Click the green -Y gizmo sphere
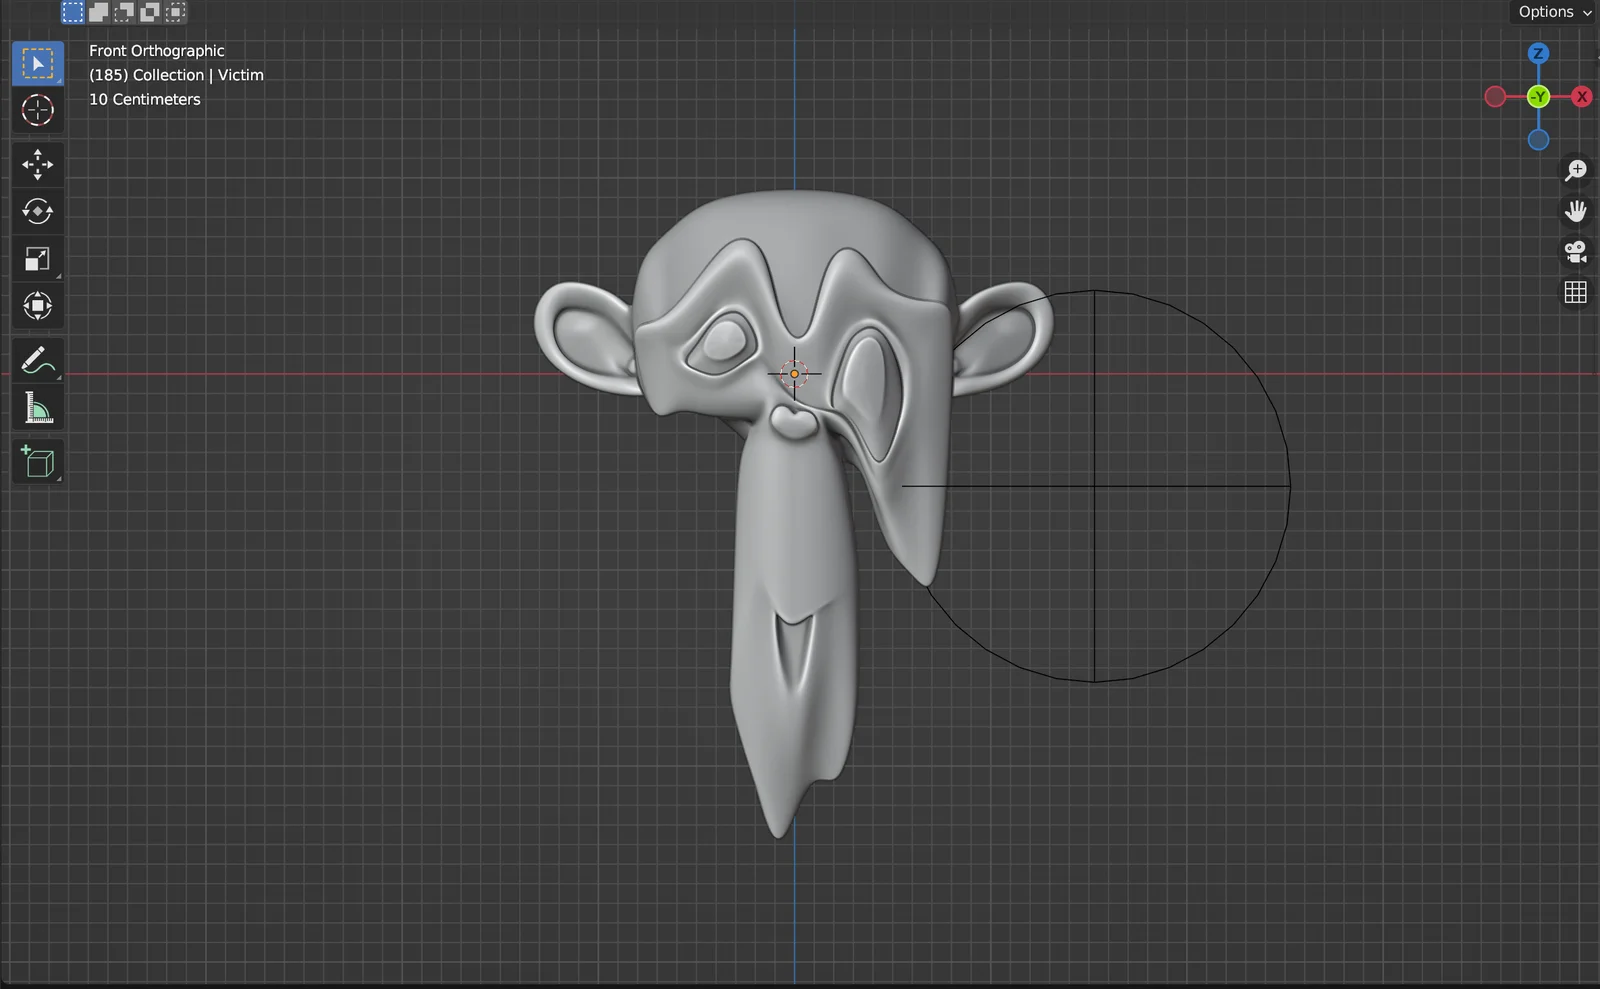This screenshot has height=989, width=1600. tap(1538, 97)
